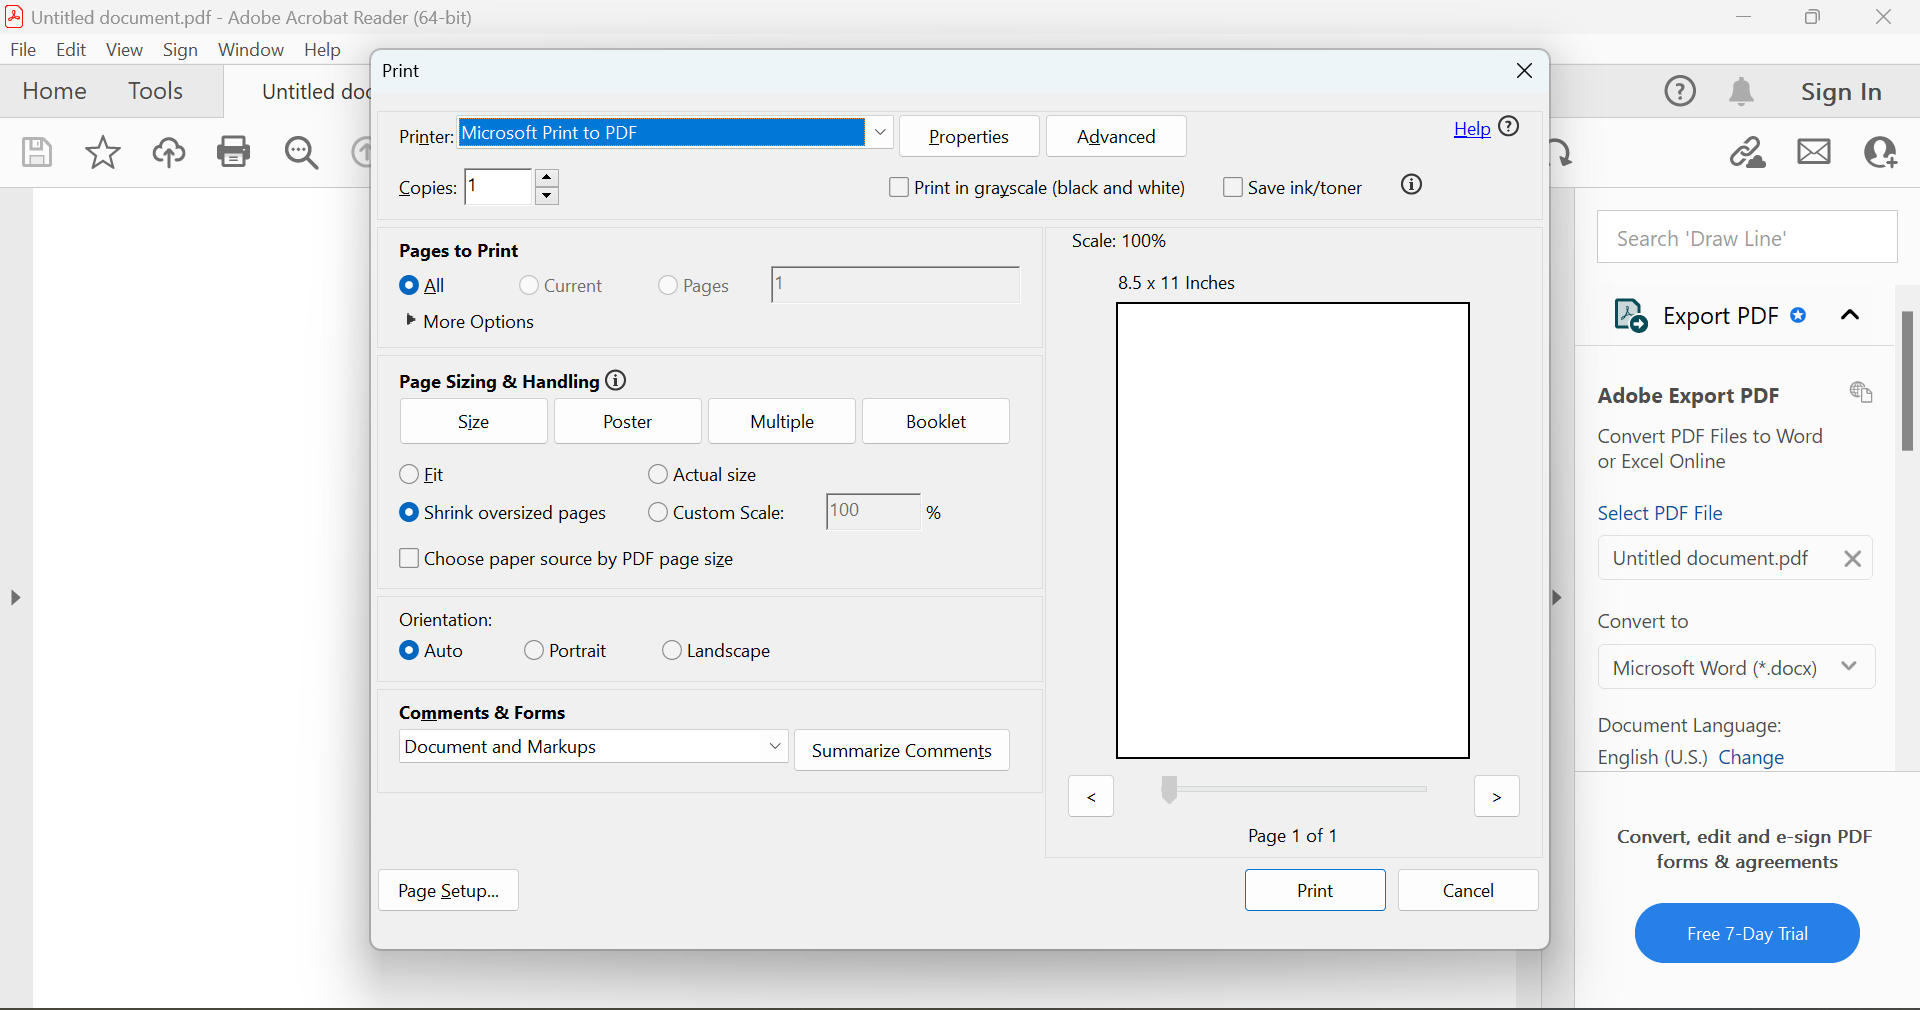Open Page Setup dialog
Viewport: 1920px width, 1010px height.
point(448,890)
